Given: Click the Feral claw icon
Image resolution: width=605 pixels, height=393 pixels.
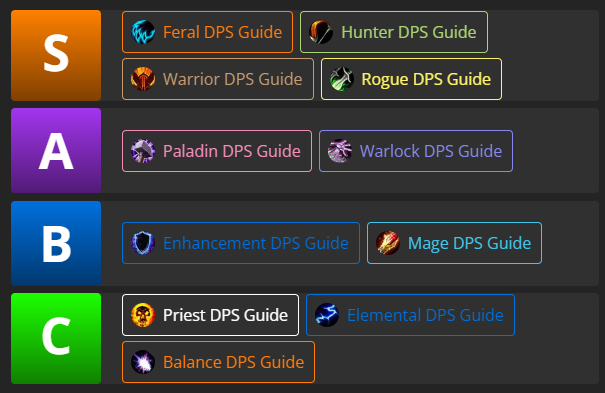Looking at the screenshot, I should [143, 32].
